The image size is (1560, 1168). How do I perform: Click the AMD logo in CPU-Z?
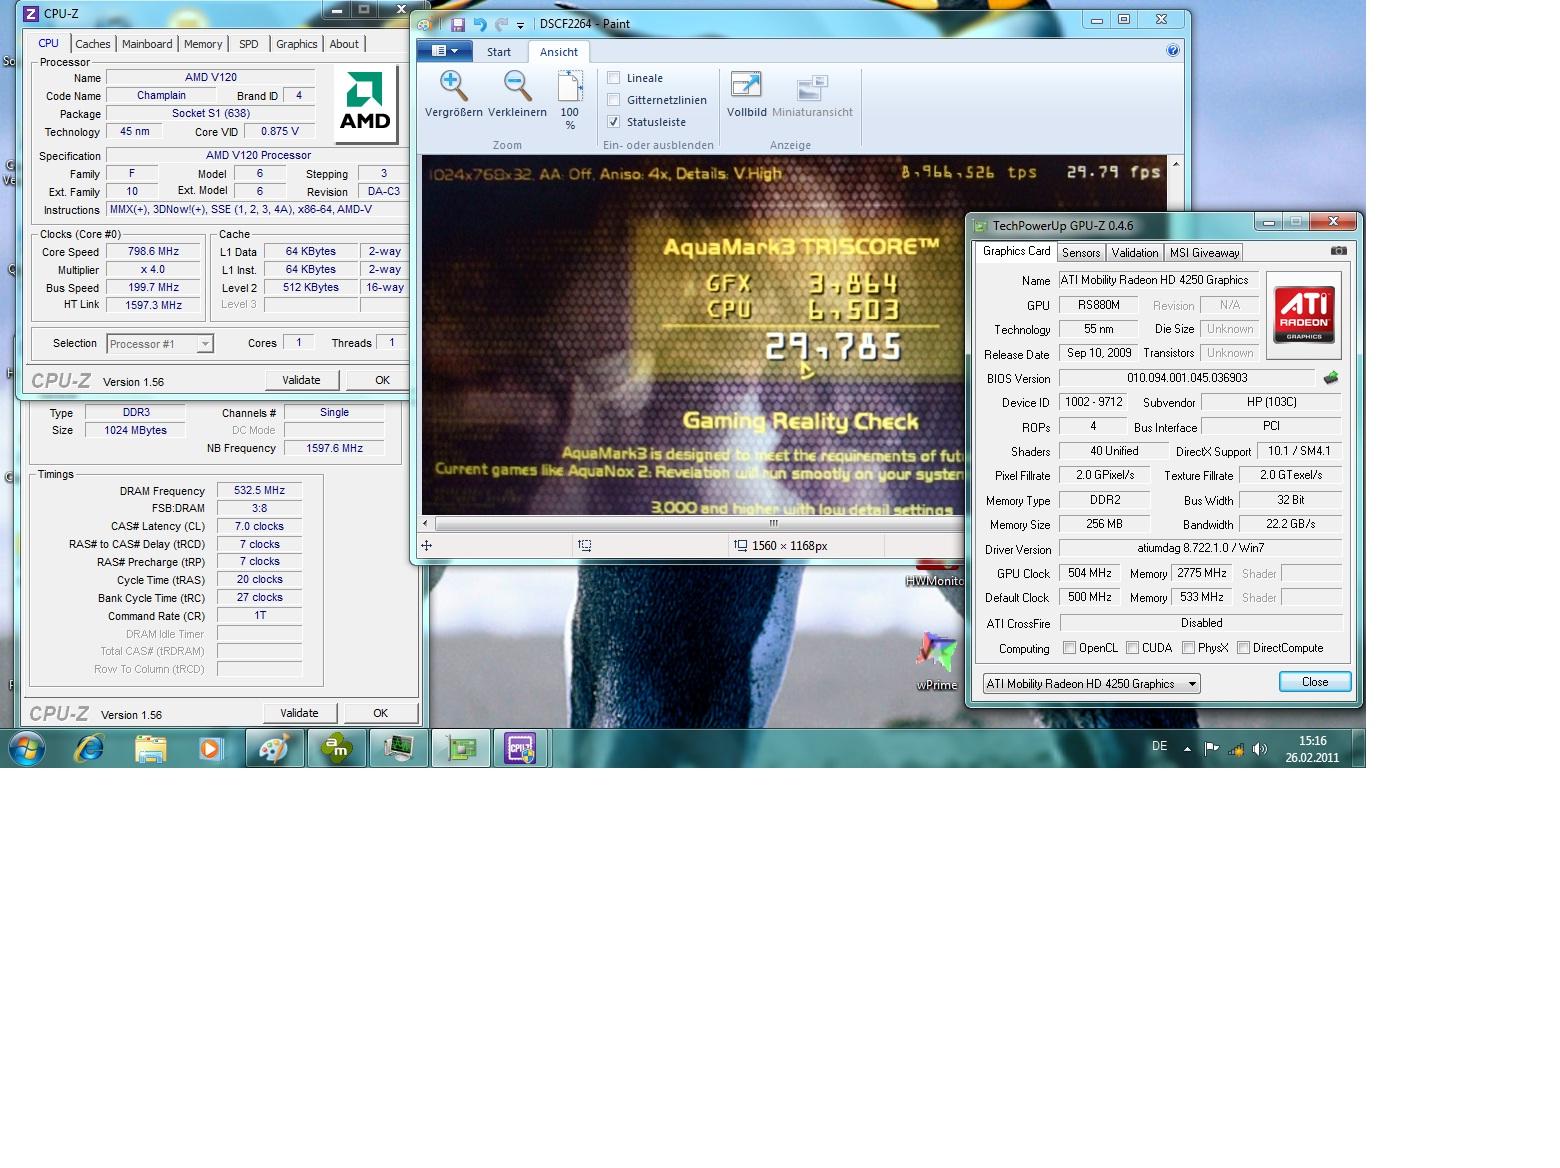click(365, 103)
